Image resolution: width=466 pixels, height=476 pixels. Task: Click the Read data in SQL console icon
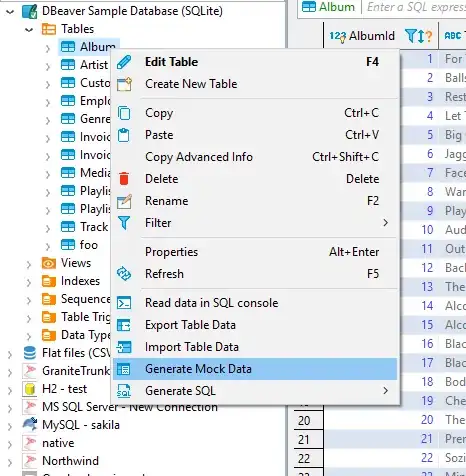pyautogui.click(x=124, y=303)
